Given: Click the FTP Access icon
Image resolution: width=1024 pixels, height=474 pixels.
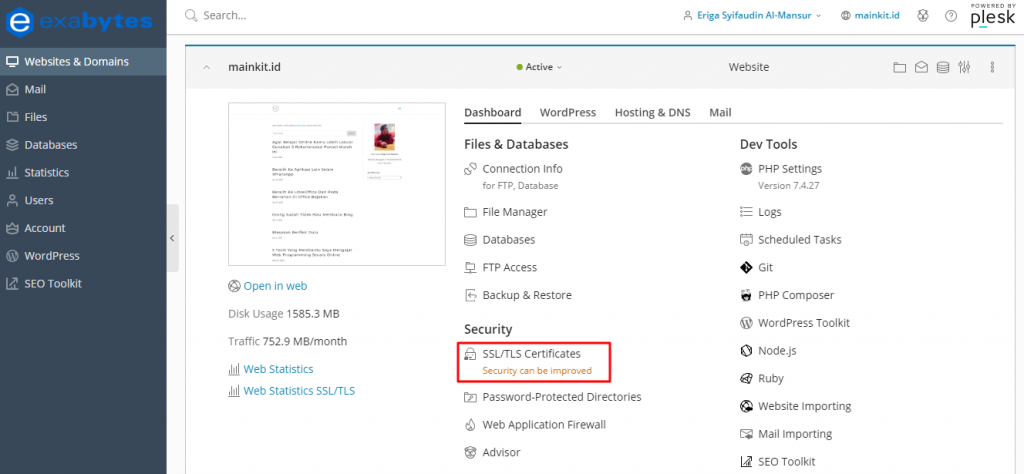Looking at the screenshot, I should 470,268.
